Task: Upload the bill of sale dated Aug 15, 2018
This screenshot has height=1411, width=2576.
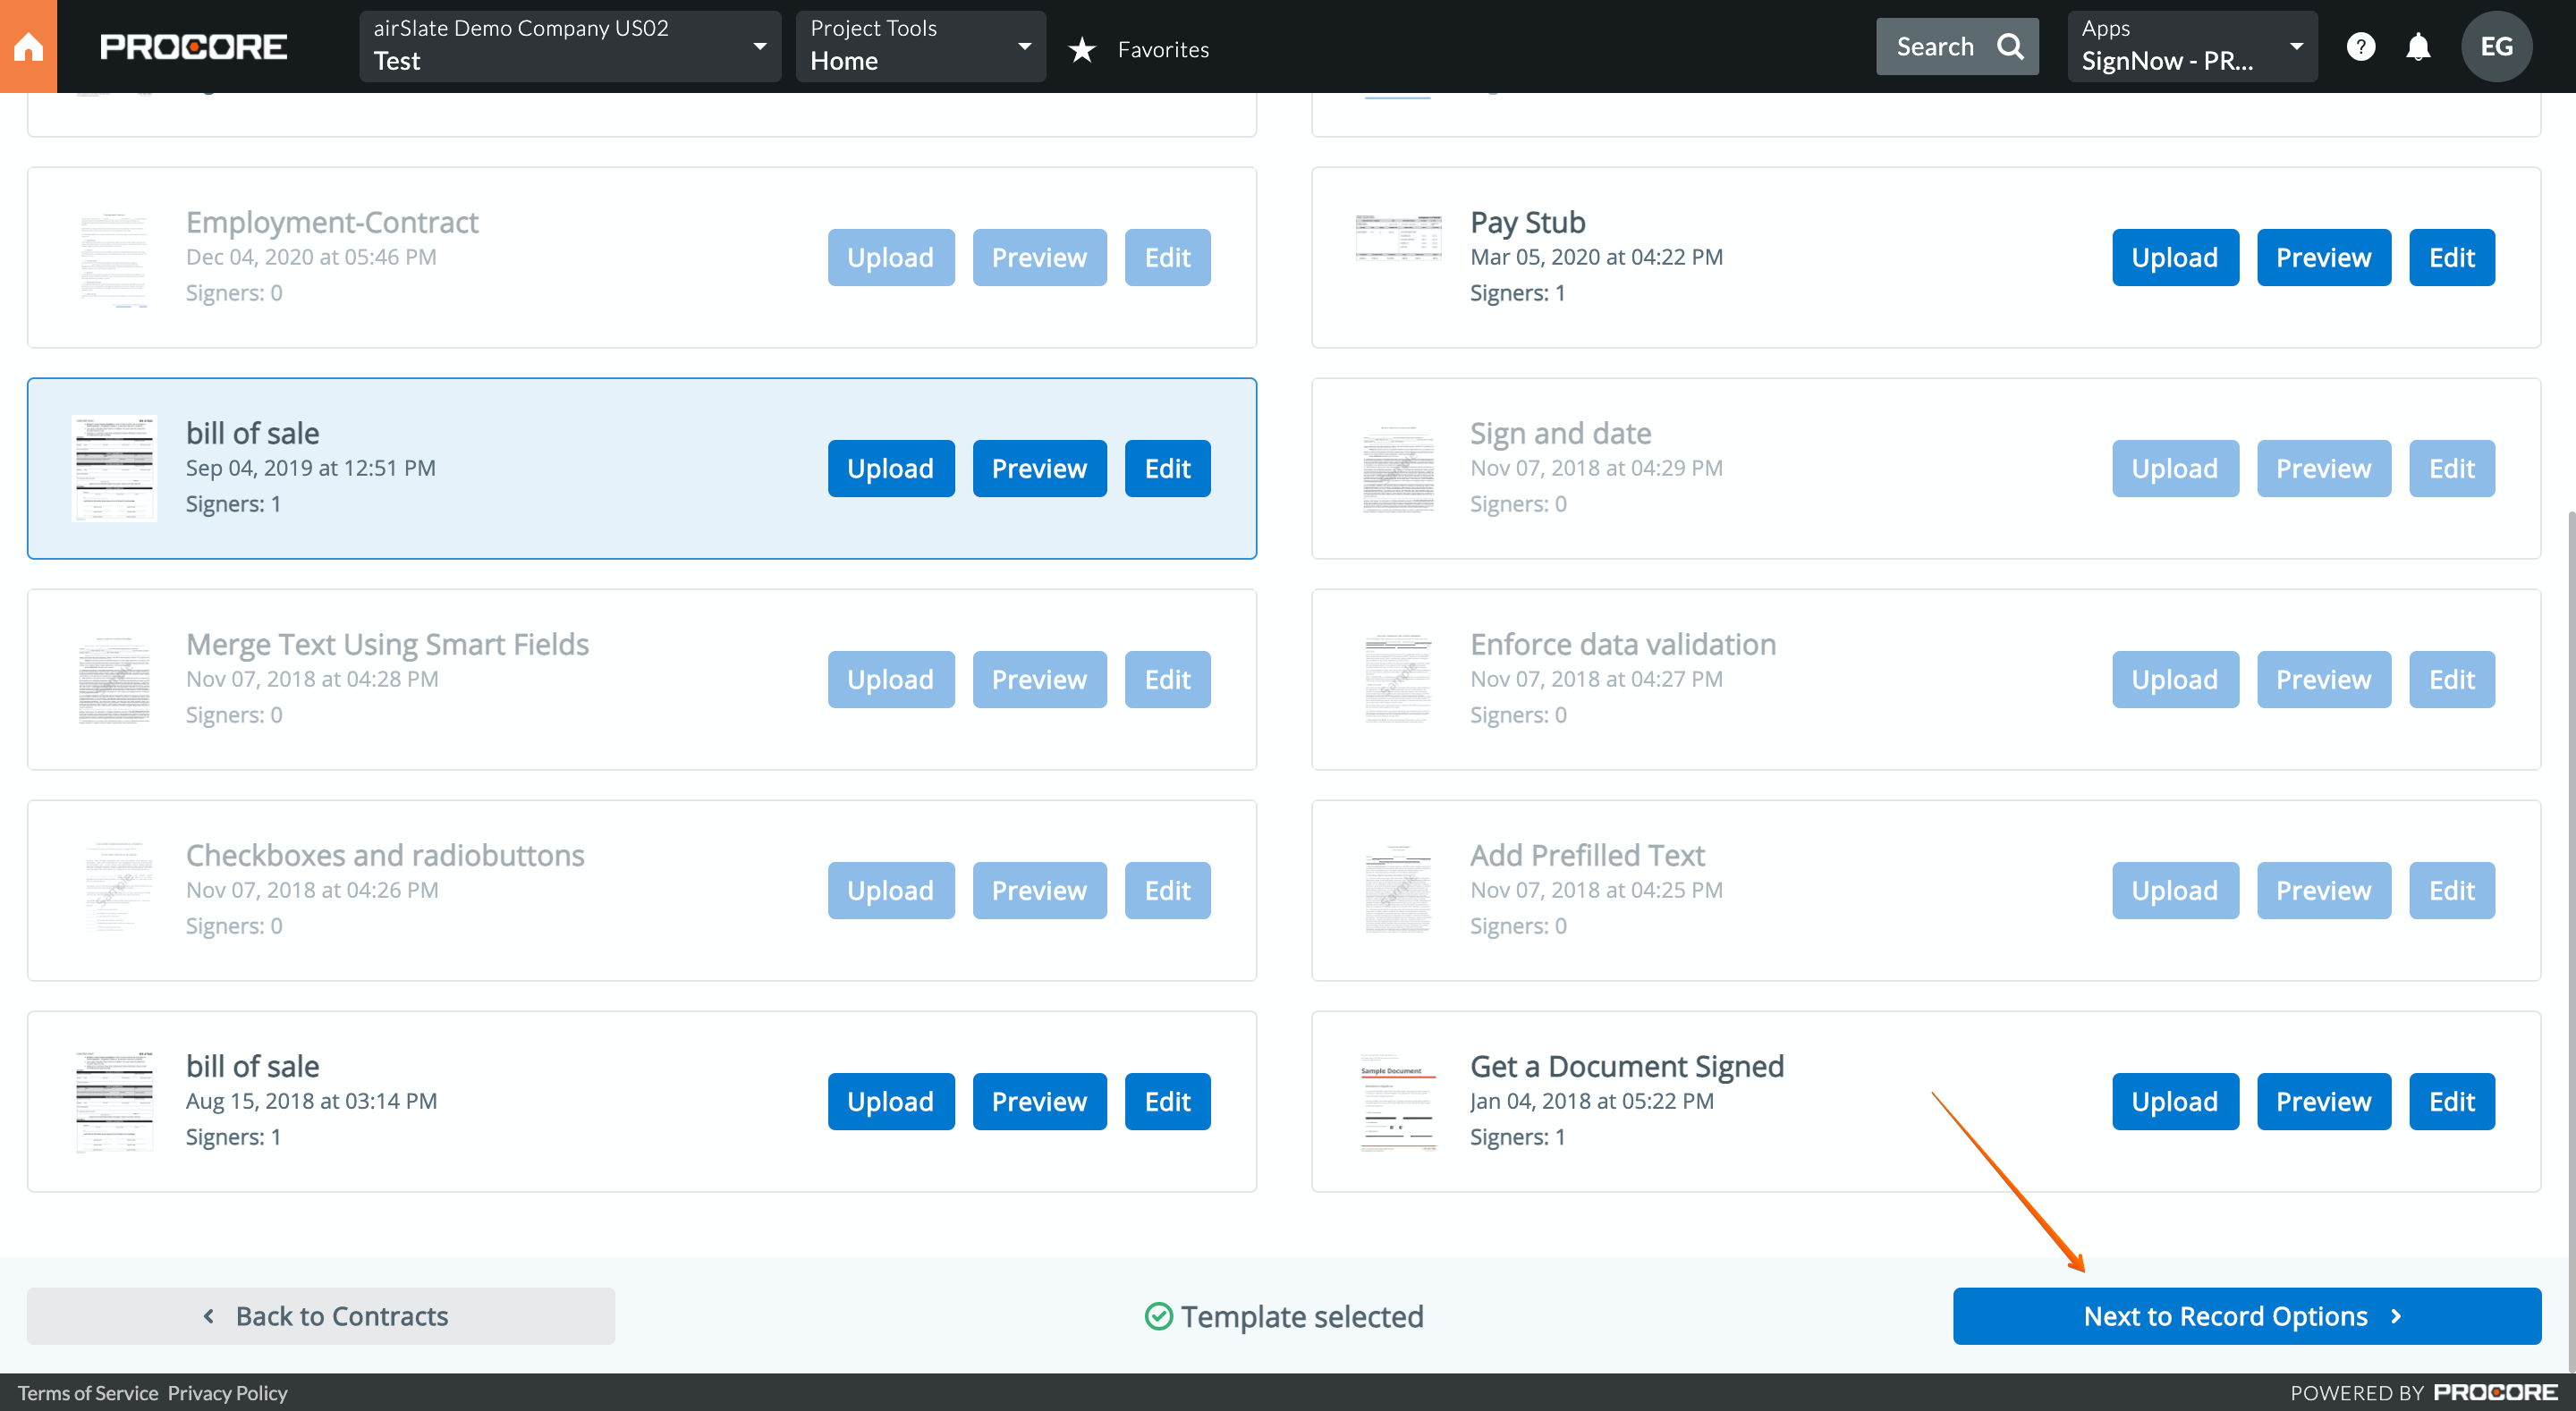Action: coord(890,1101)
